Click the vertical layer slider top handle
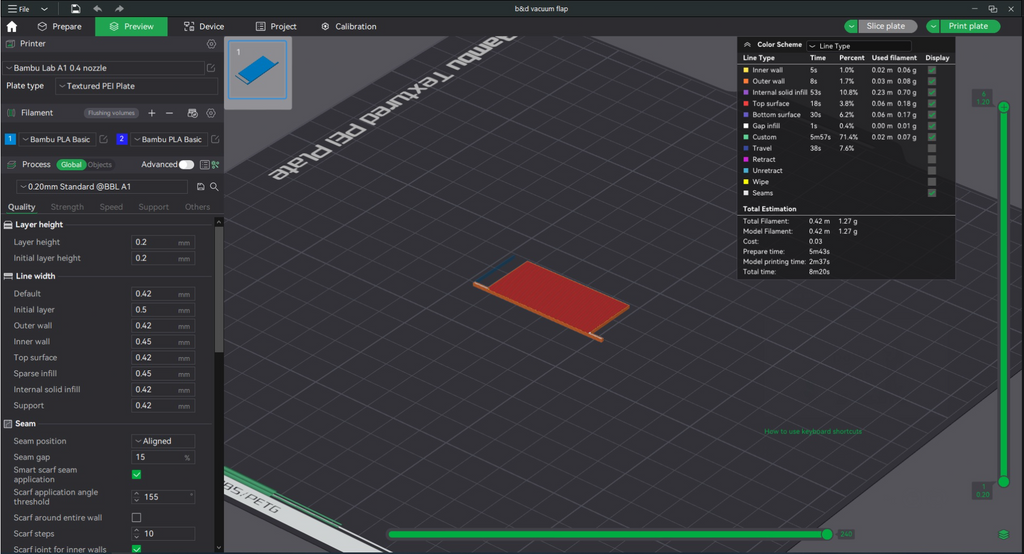1024x554 pixels. (x=1004, y=106)
